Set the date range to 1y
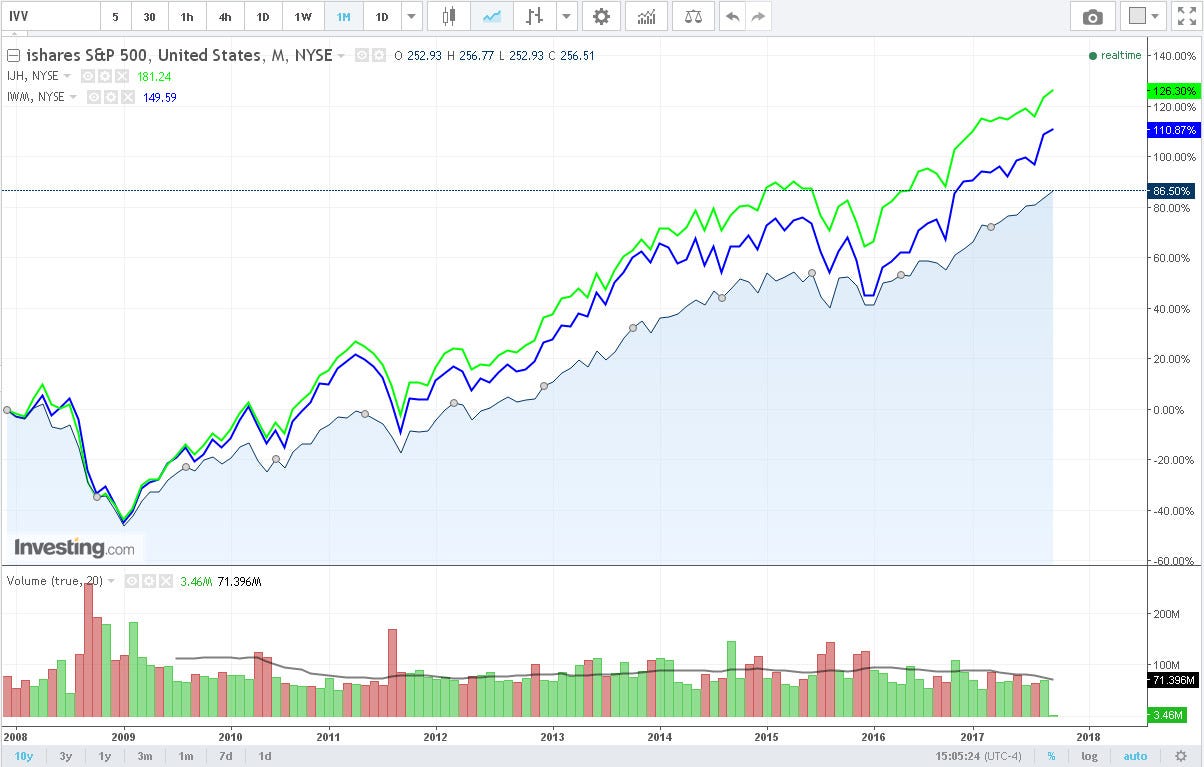The width and height of the screenshot is (1204, 767). click(x=105, y=756)
